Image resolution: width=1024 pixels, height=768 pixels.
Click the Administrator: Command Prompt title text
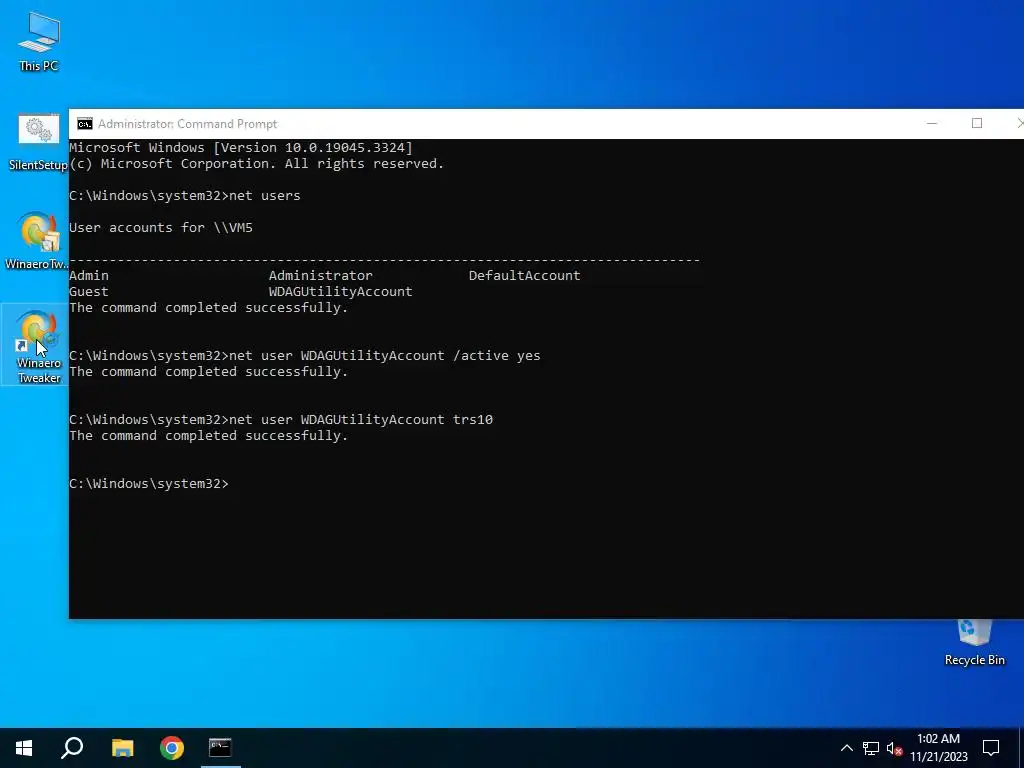(x=187, y=124)
